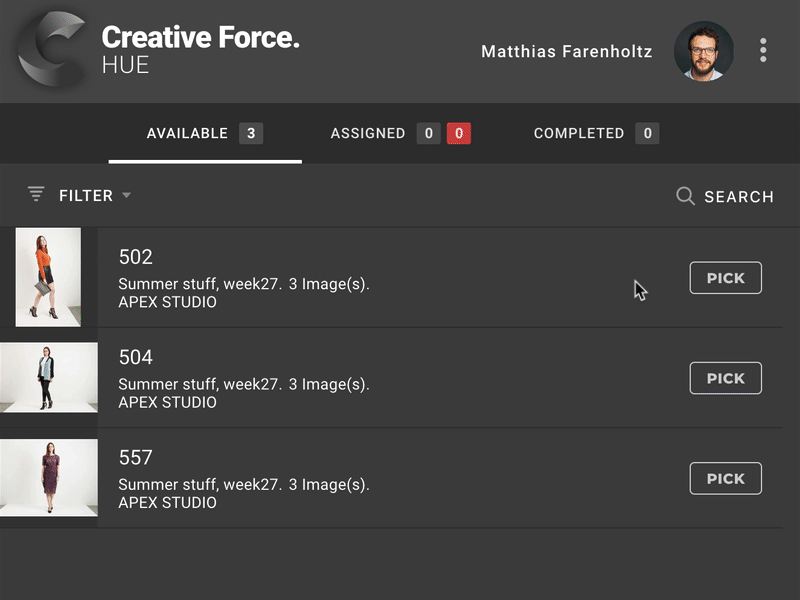Image resolution: width=800 pixels, height=600 pixels.
Task: Click the Matthias Farenholtz user name
Action: pyautogui.click(x=566, y=51)
